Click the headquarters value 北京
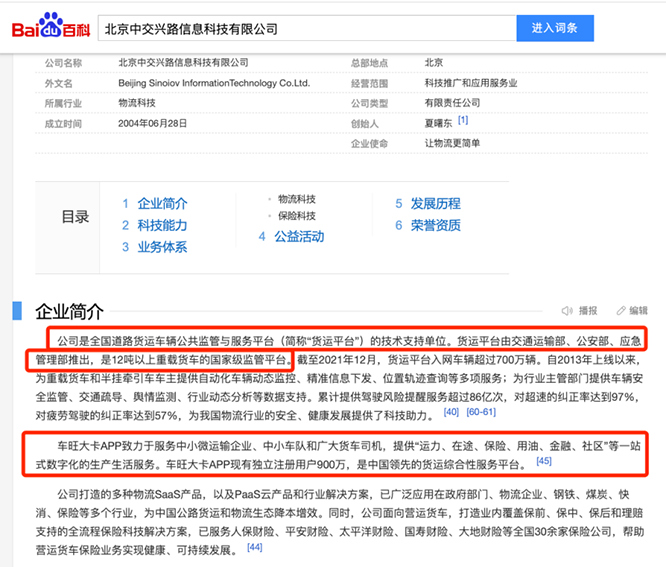 click(x=434, y=63)
